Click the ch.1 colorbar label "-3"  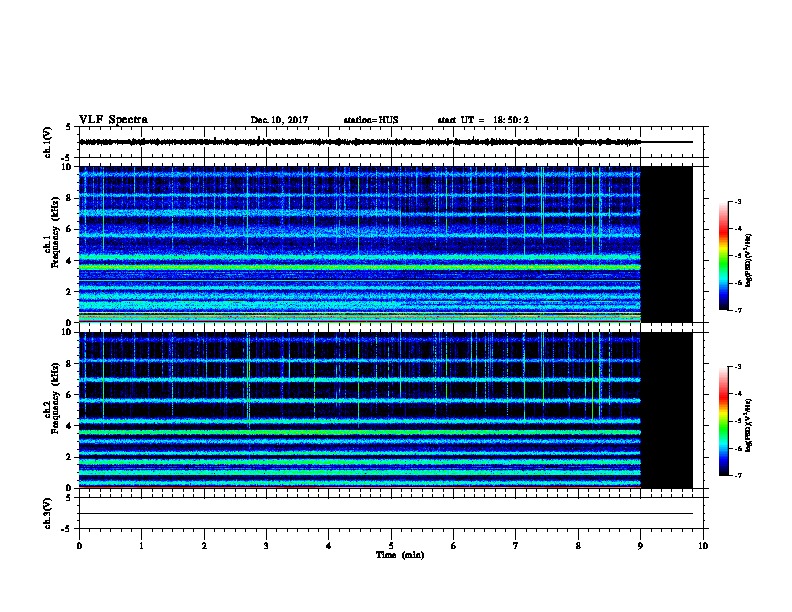click(x=737, y=201)
